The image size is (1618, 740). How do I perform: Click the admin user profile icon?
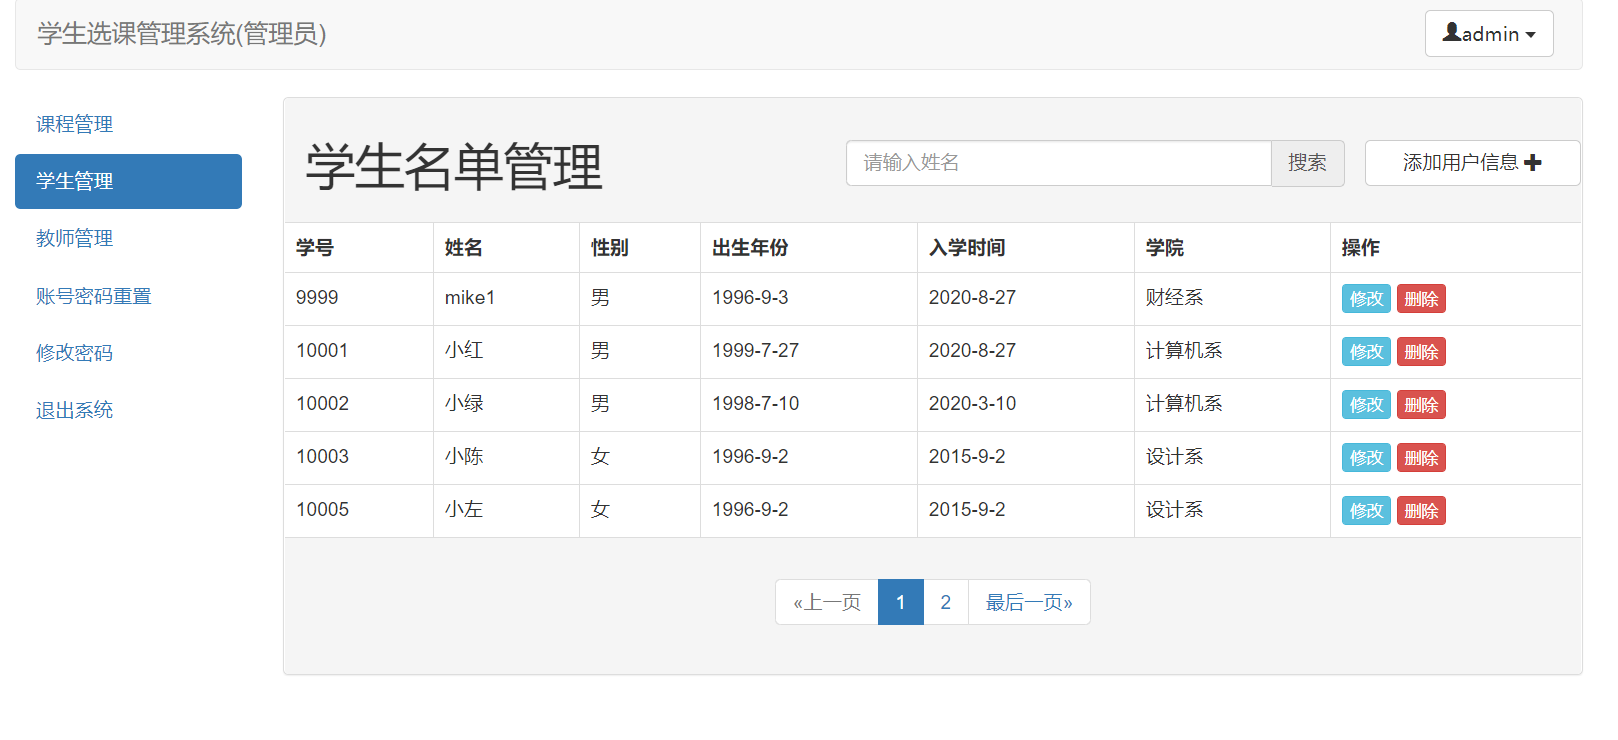click(1451, 32)
